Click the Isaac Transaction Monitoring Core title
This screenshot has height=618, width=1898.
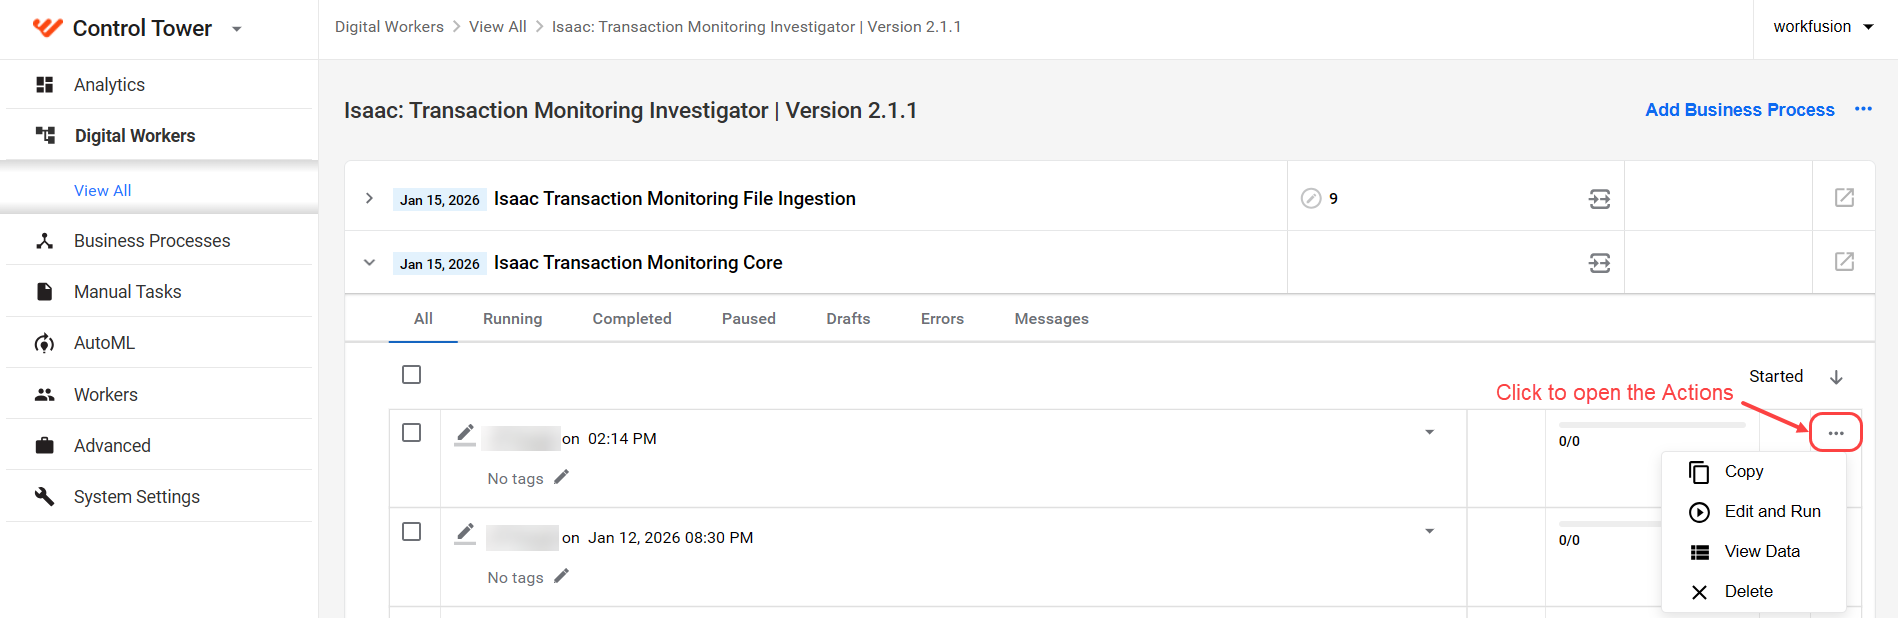[x=638, y=263]
